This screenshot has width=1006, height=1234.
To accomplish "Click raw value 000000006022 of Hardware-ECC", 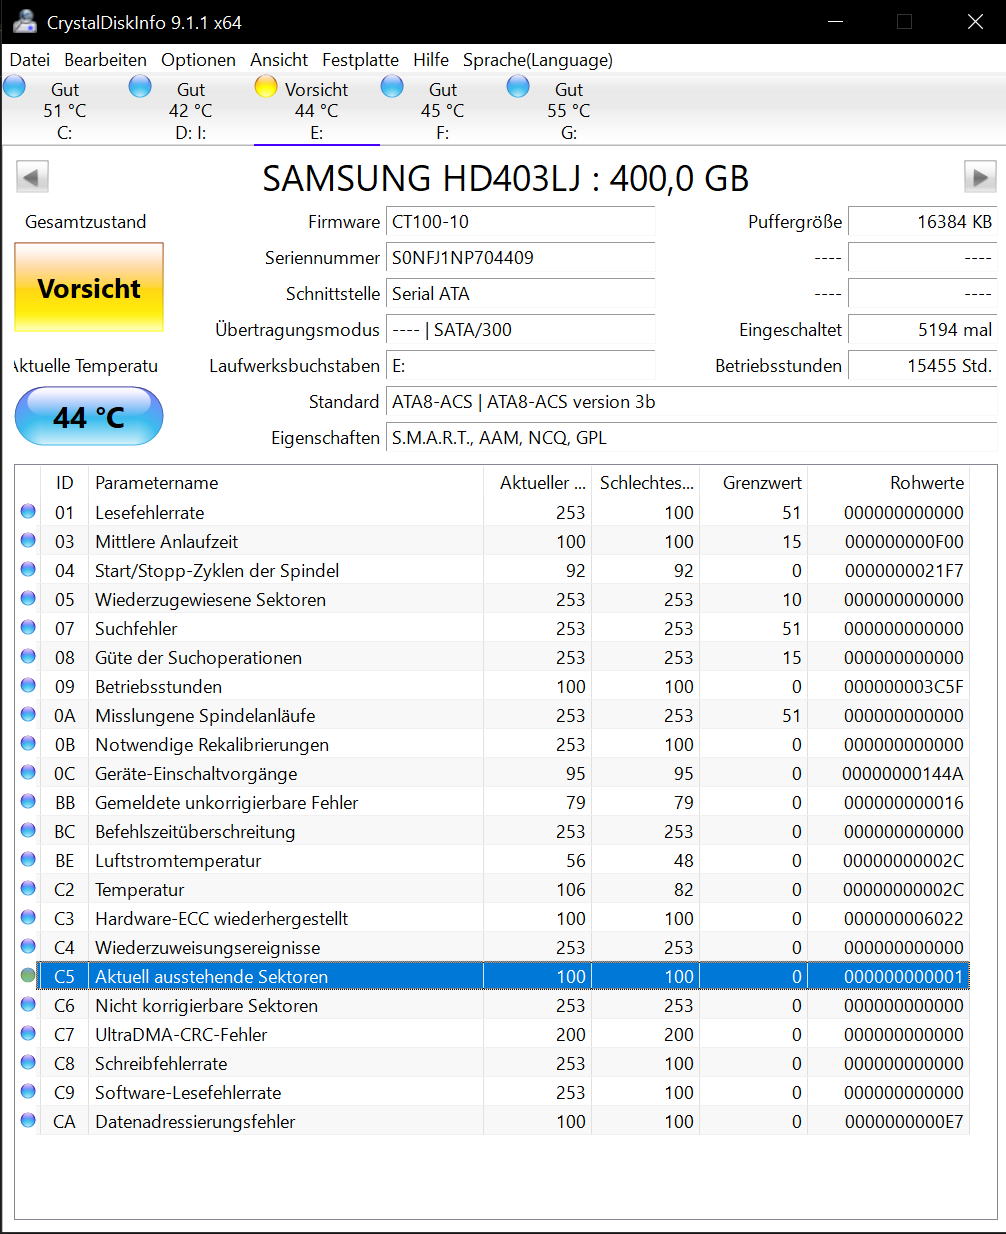I will coord(904,919).
